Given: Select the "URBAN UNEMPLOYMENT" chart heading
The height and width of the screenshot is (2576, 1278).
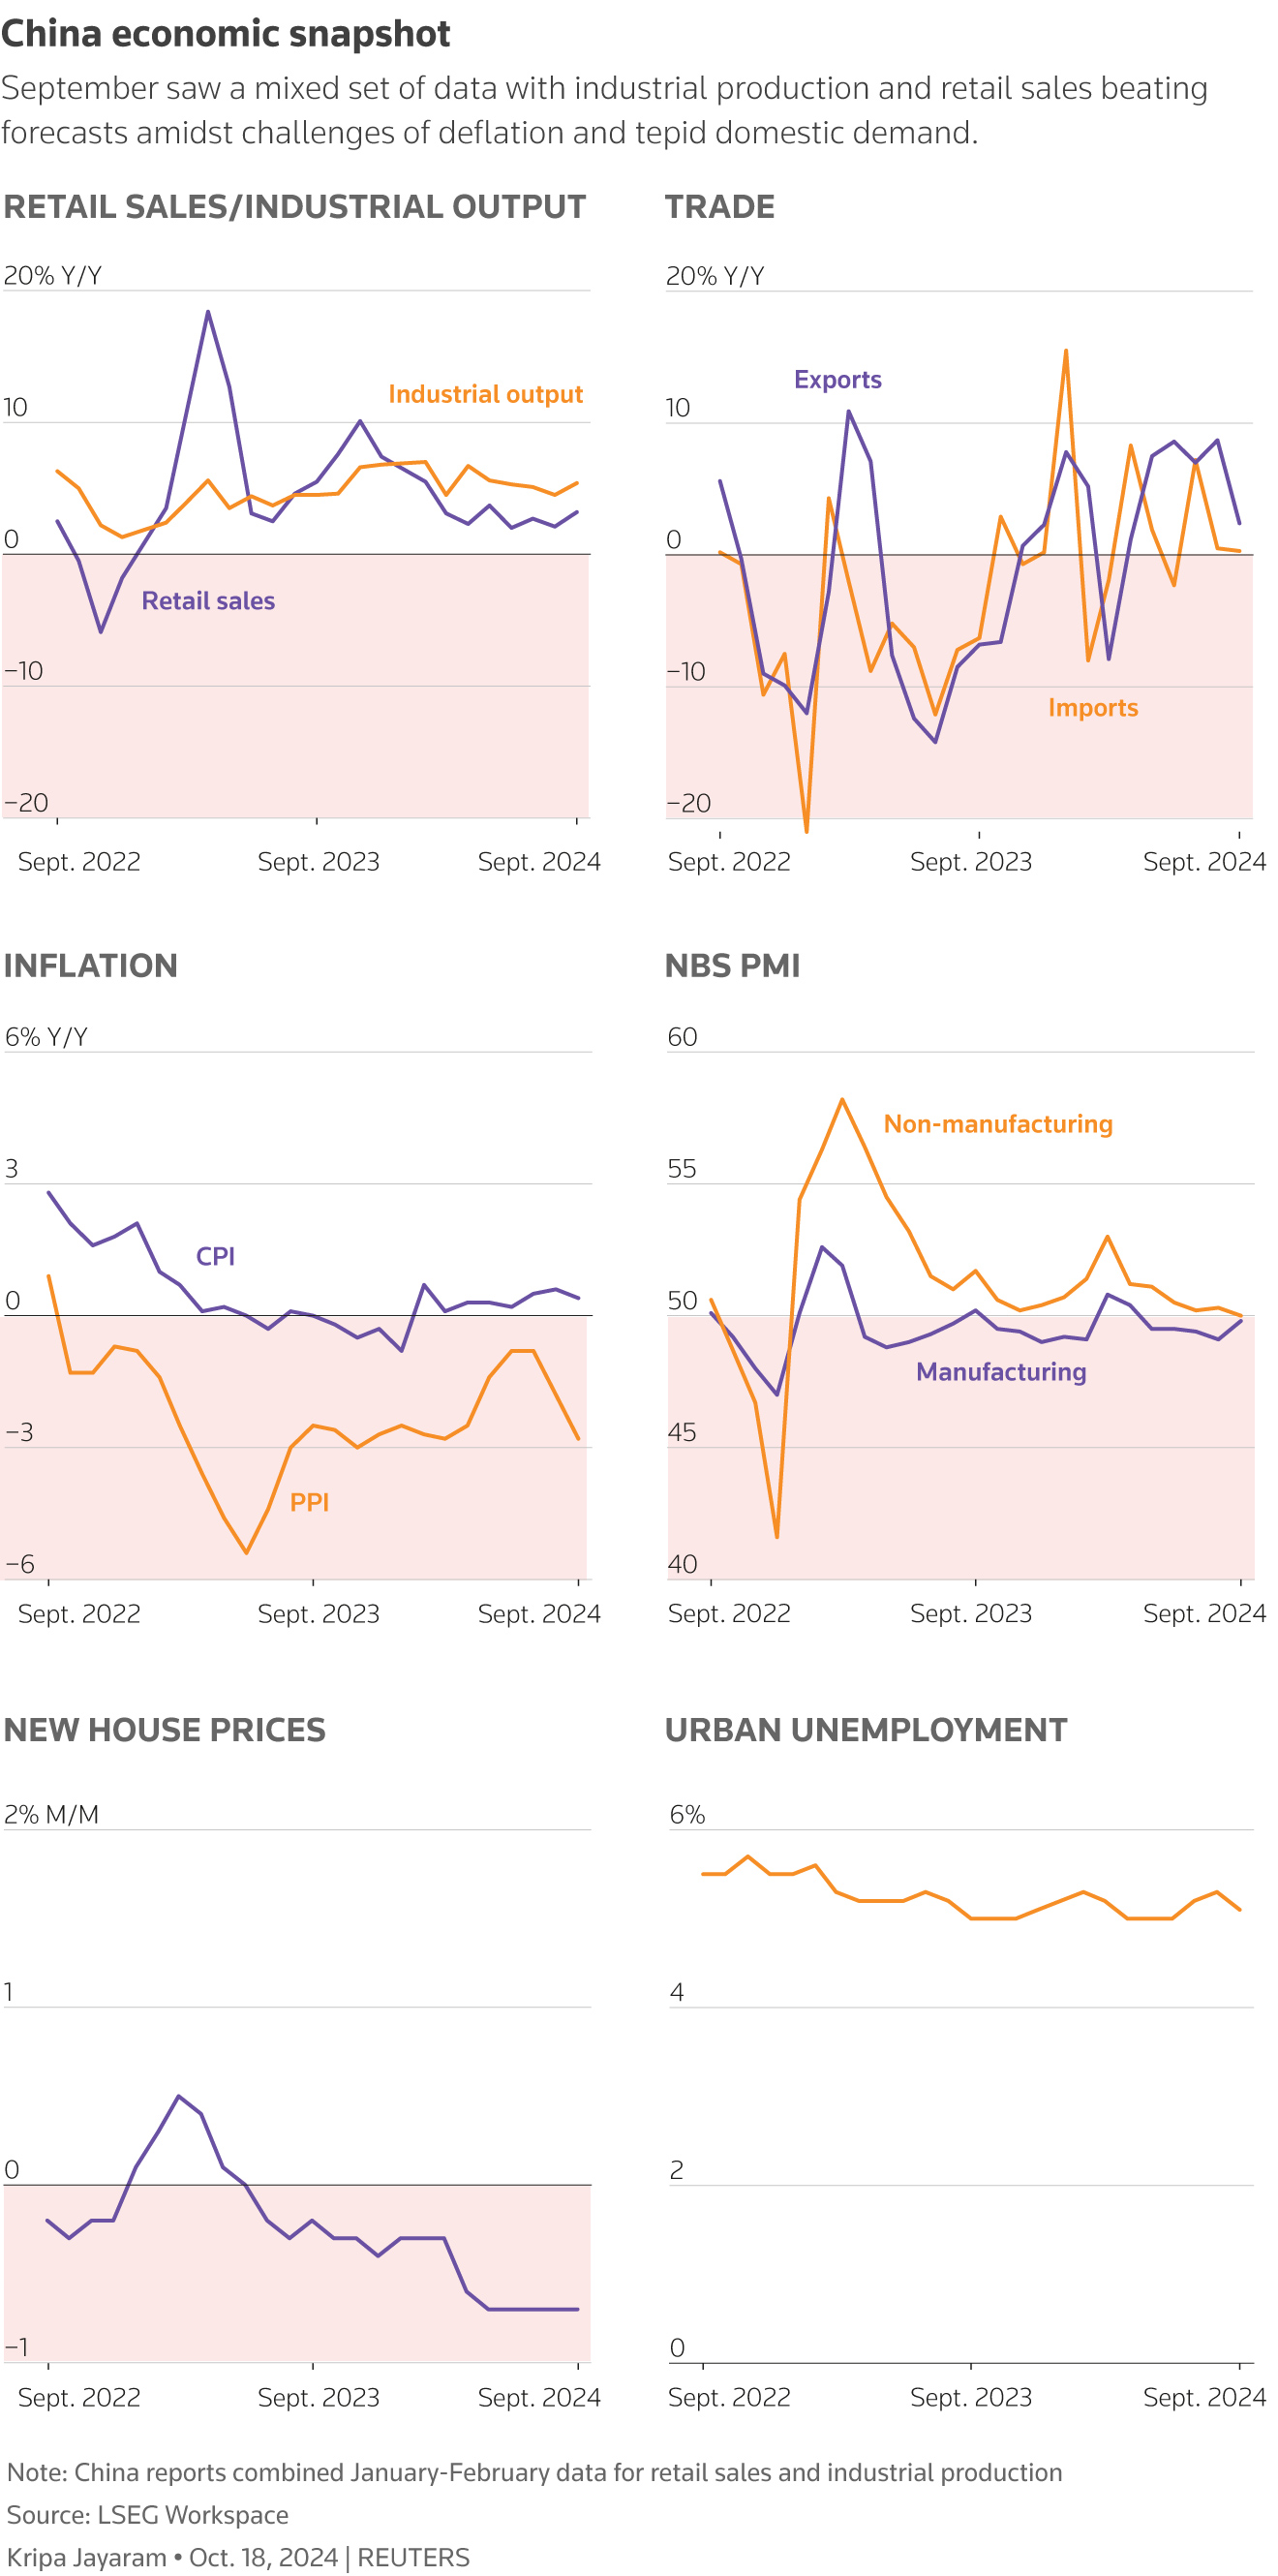Looking at the screenshot, I should click(865, 1730).
